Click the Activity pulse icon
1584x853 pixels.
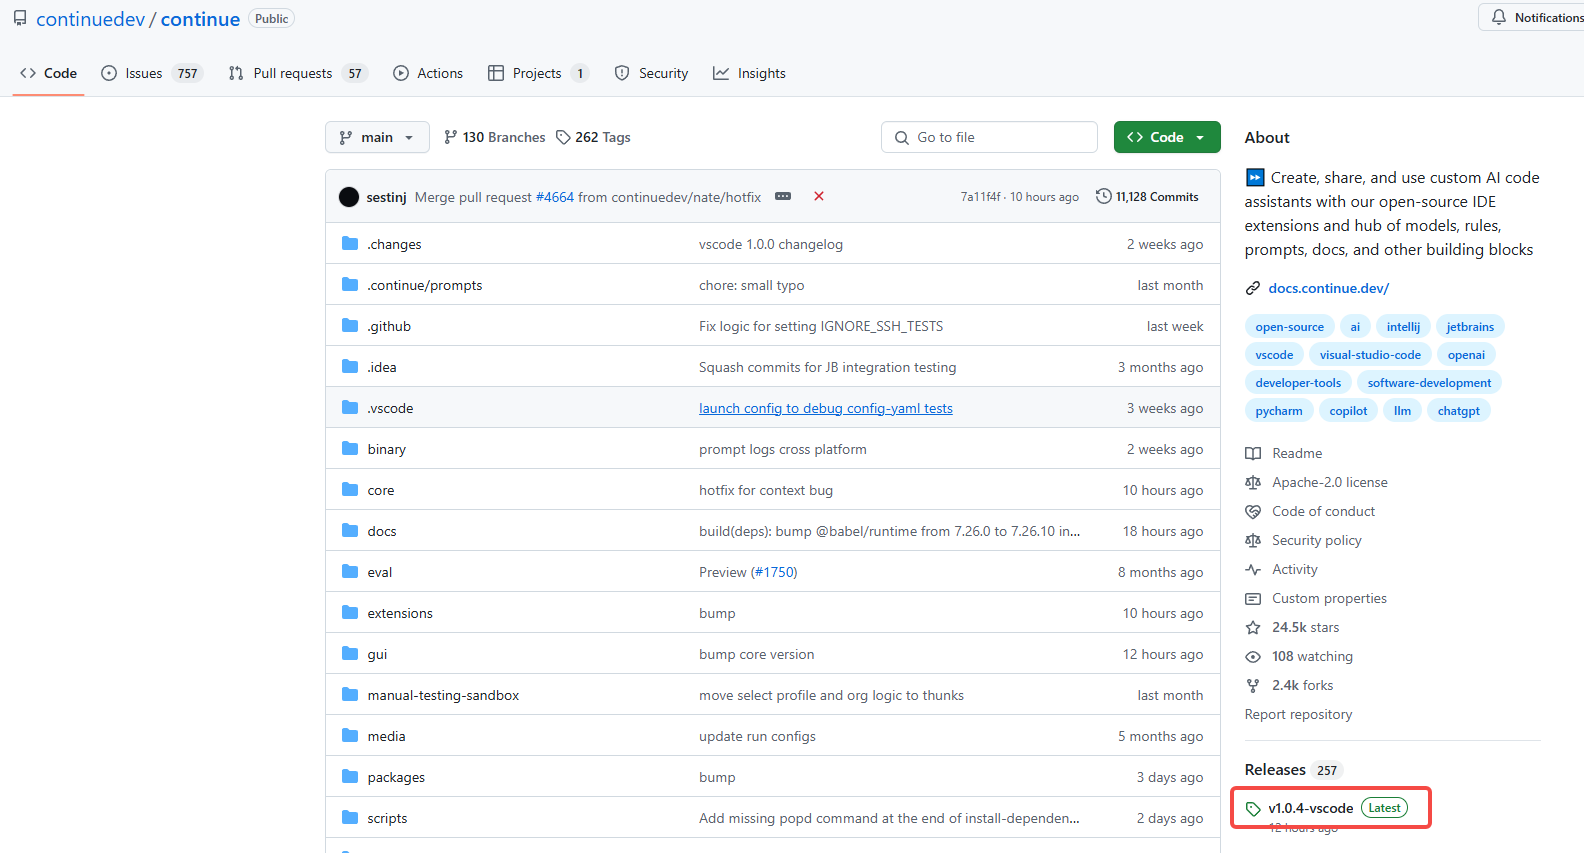(1253, 569)
